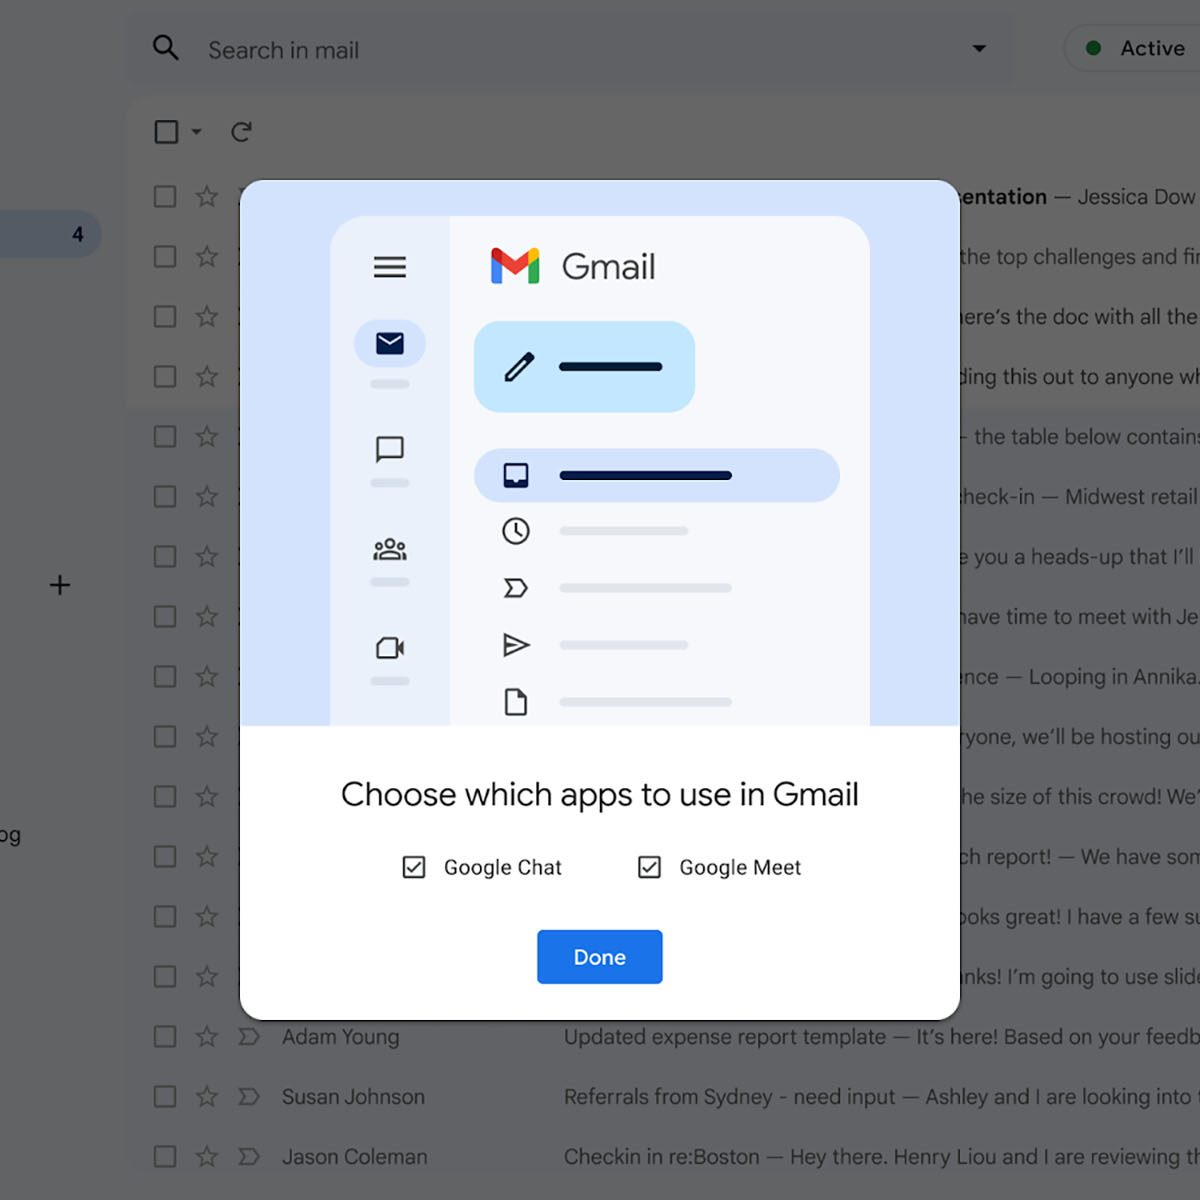
Task: Click the snoozed clock icon in illustration
Action: 516,531
